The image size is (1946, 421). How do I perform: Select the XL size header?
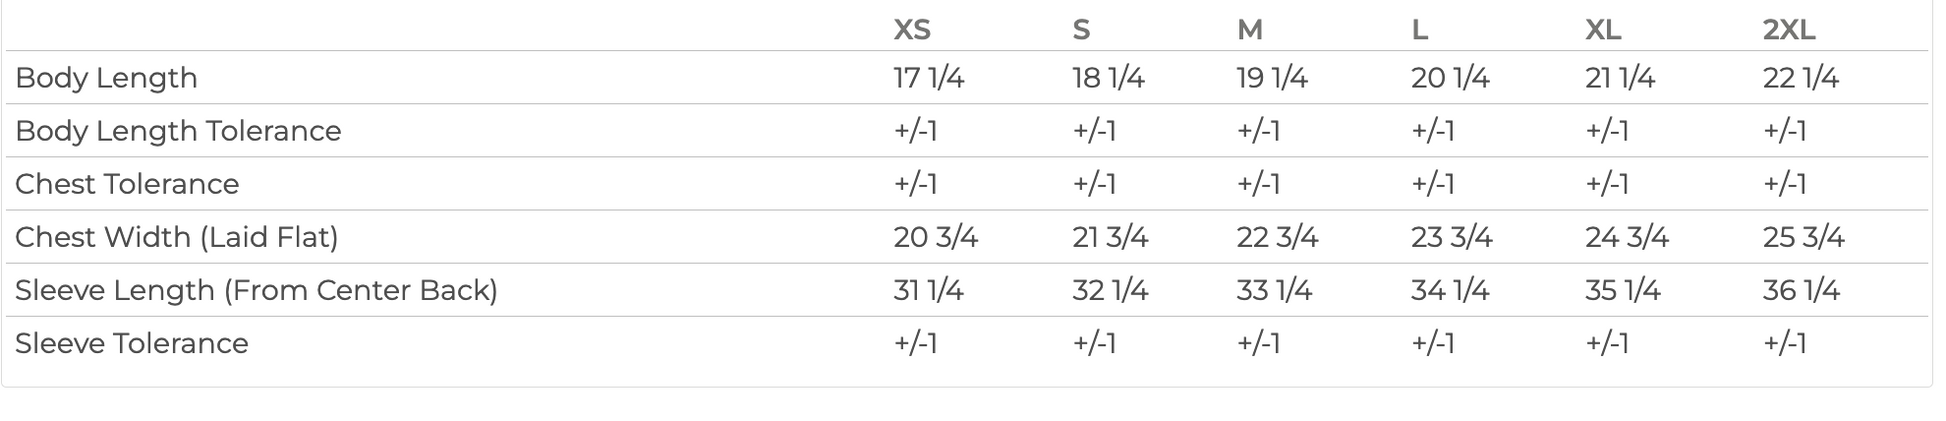(x=1603, y=30)
